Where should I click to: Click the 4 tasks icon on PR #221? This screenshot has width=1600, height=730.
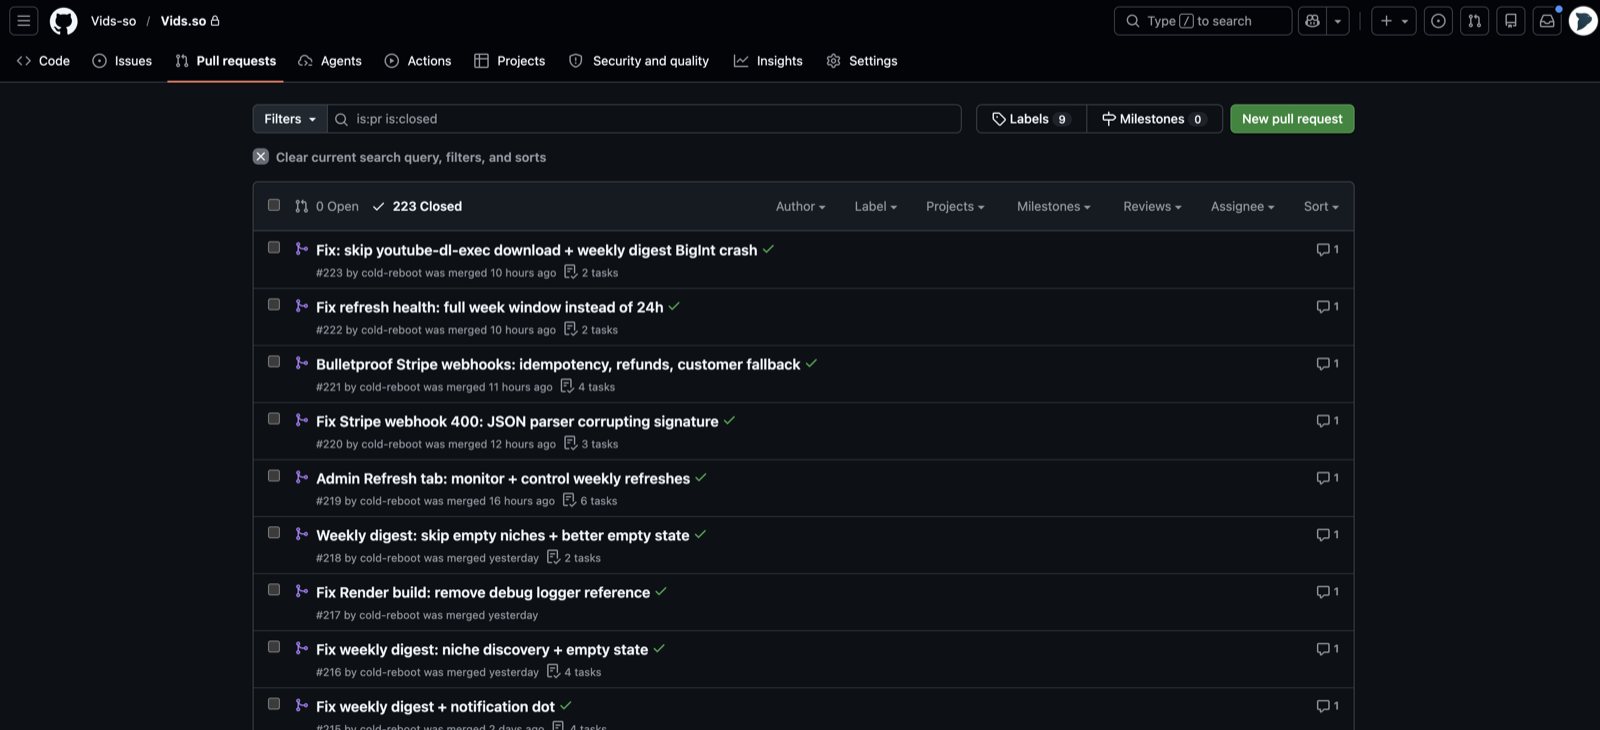coord(567,386)
